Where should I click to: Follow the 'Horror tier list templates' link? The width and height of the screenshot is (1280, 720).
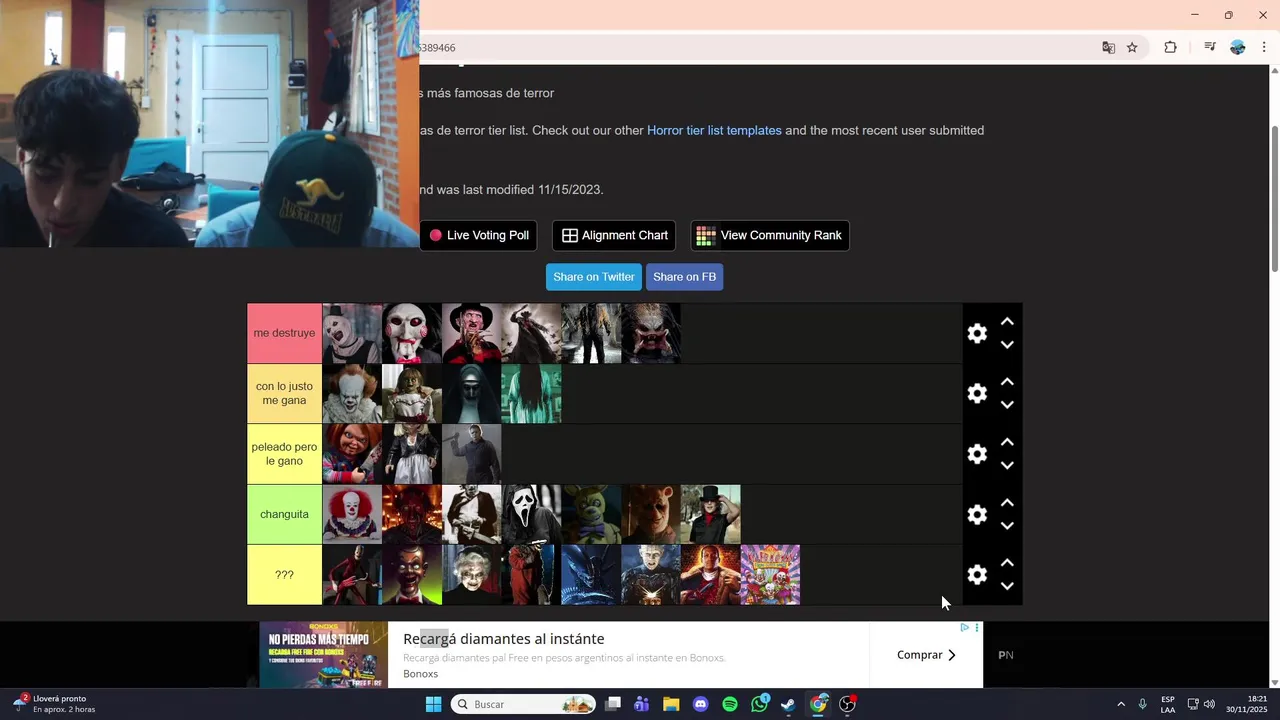click(714, 130)
